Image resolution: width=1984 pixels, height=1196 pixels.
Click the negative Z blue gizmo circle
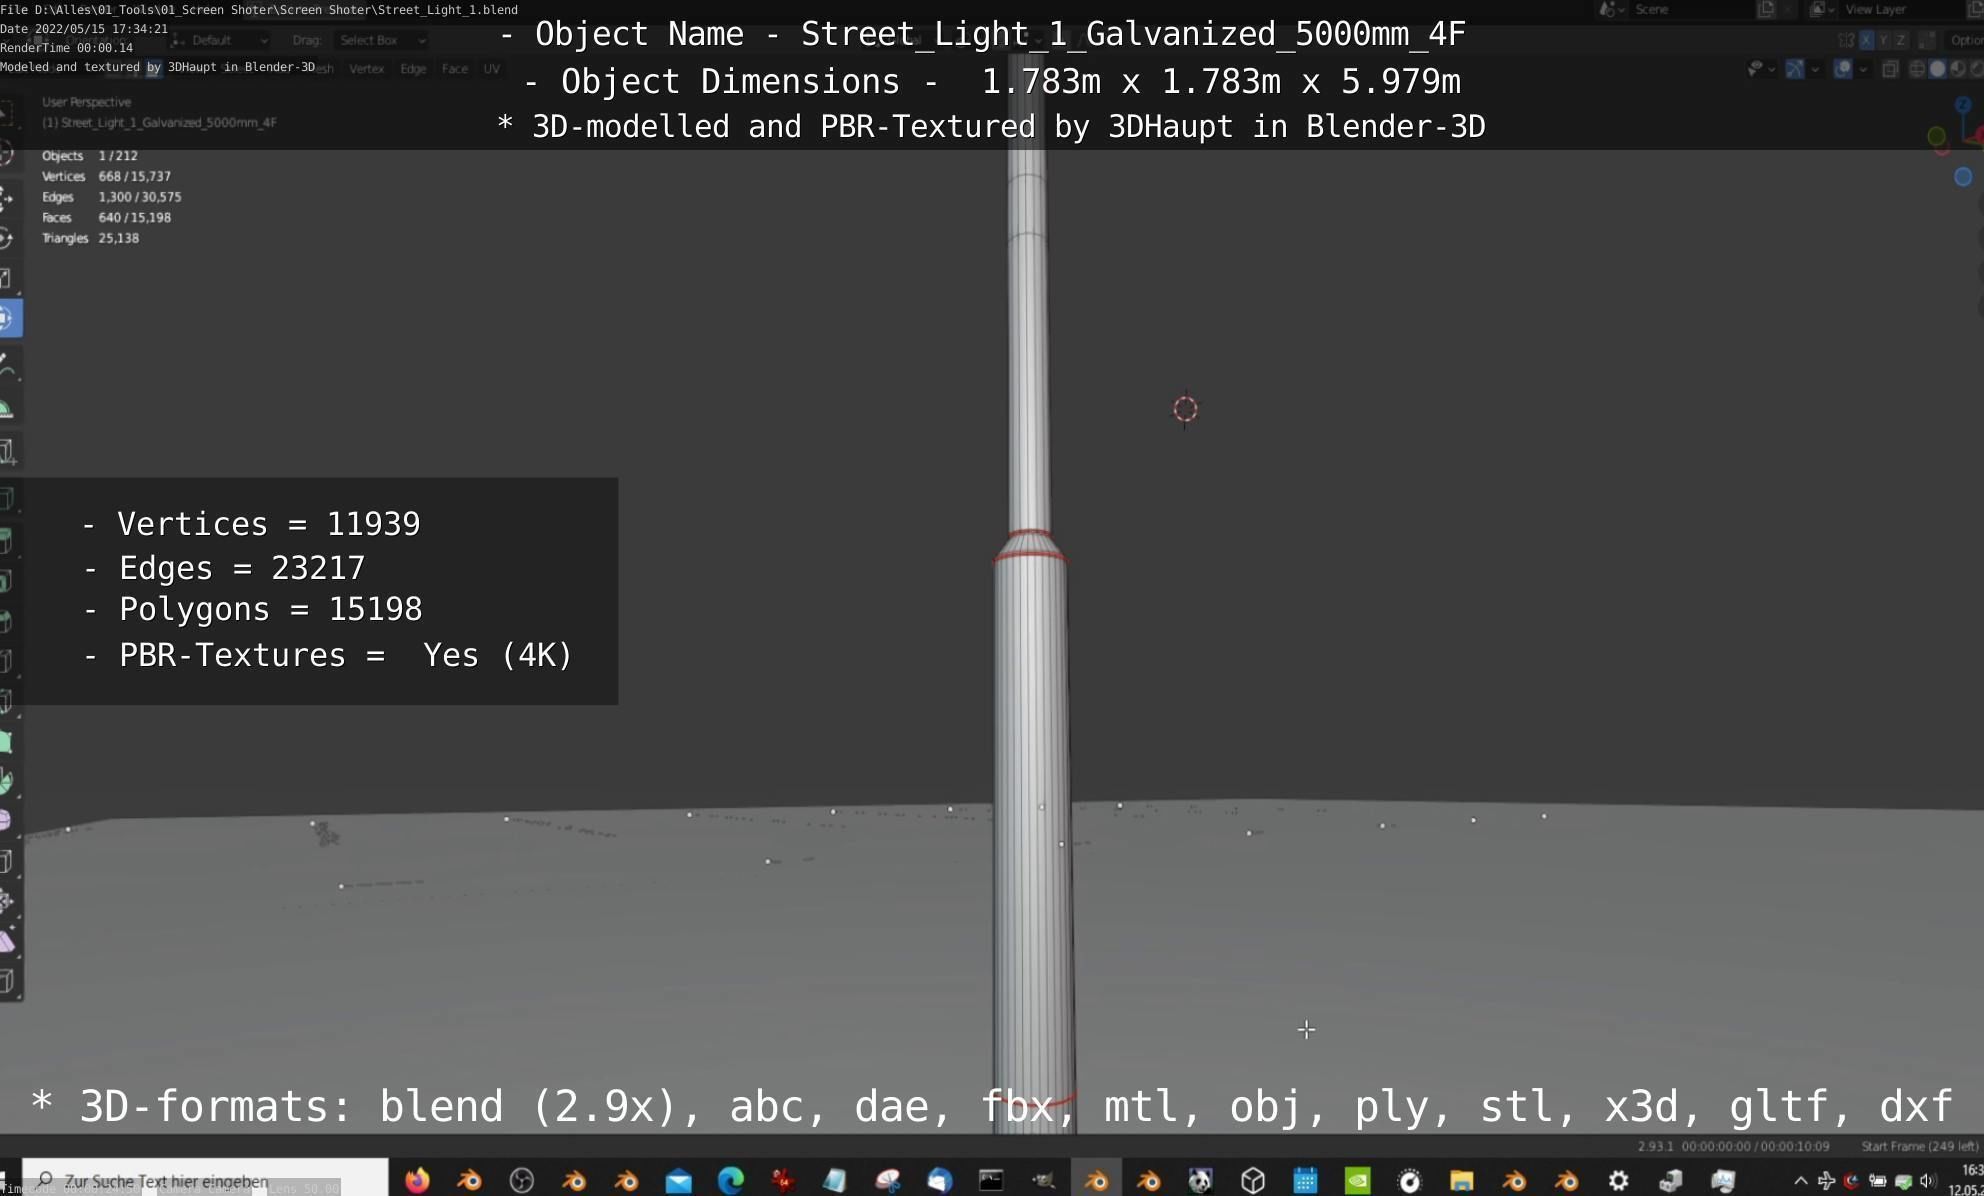tap(1963, 177)
